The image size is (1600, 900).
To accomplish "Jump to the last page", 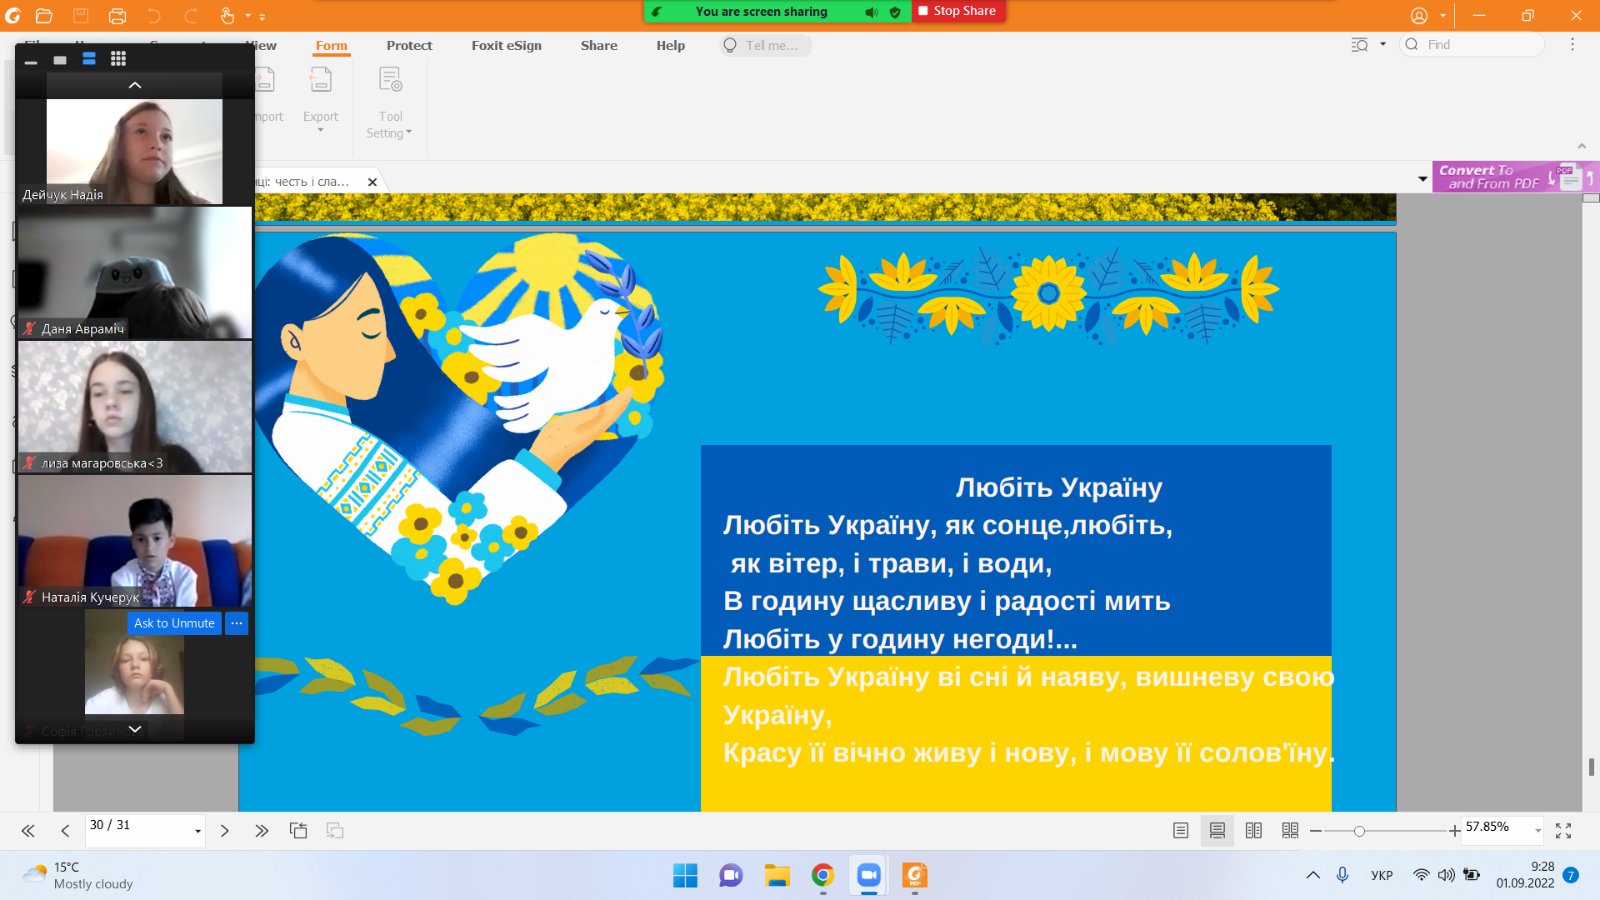I will click(x=262, y=831).
